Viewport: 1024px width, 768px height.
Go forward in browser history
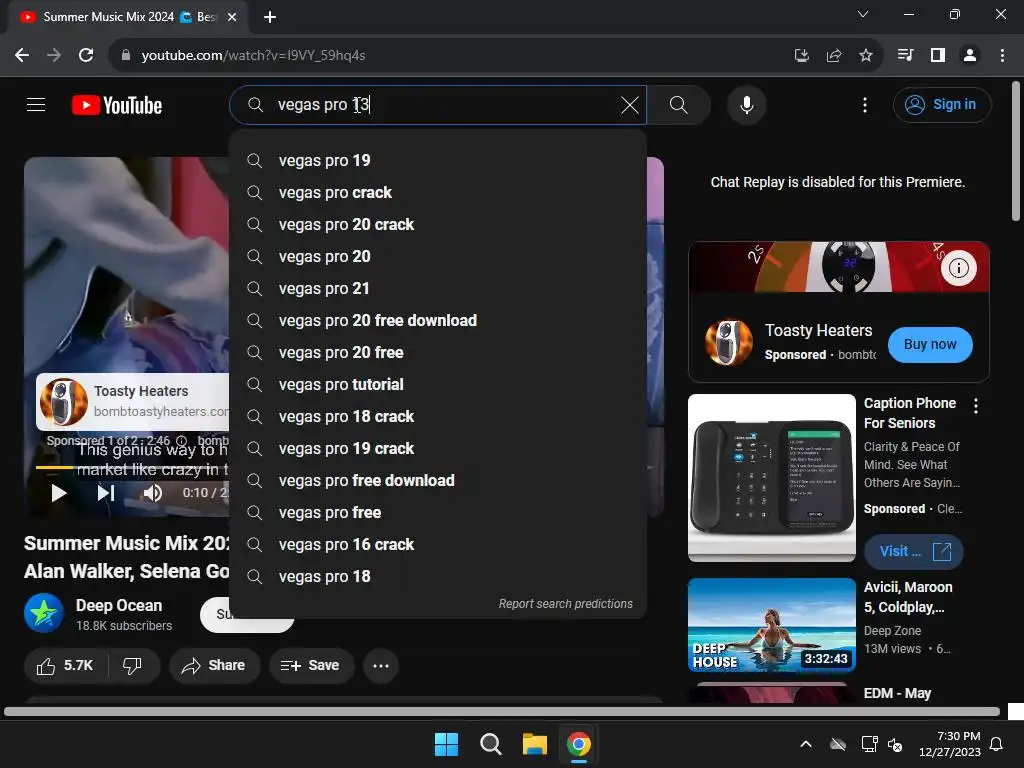click(54, 56)
